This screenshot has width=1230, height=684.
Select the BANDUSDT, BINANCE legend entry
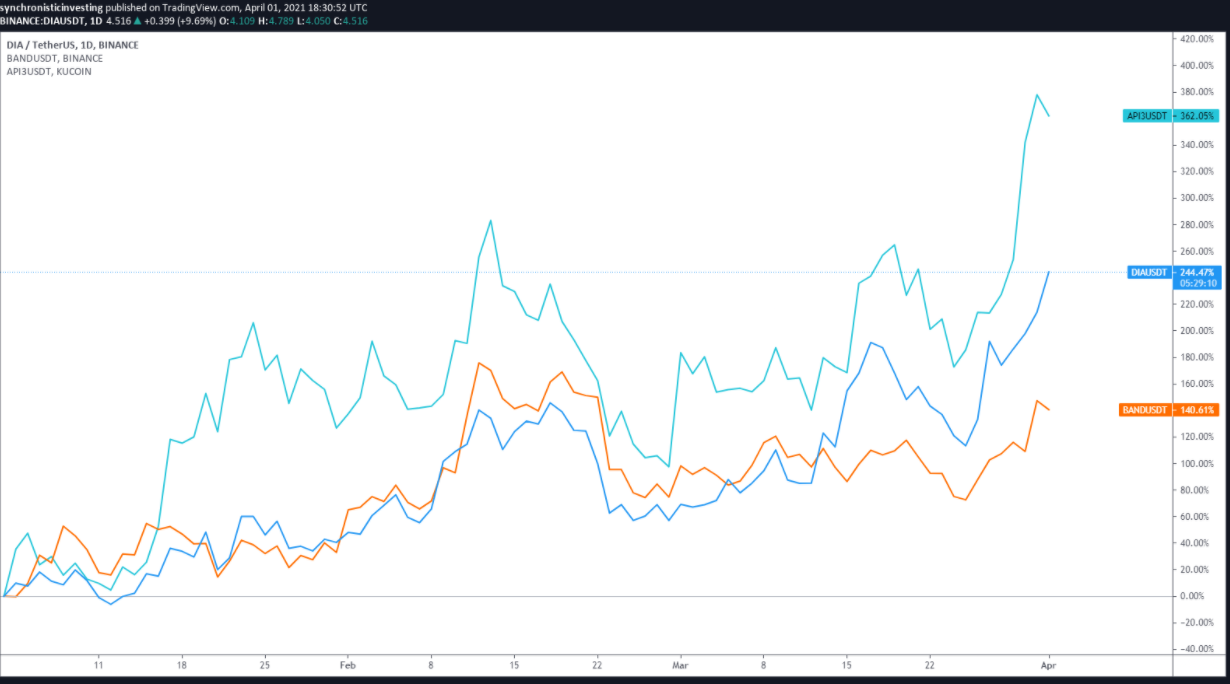[x=55, y=58]
